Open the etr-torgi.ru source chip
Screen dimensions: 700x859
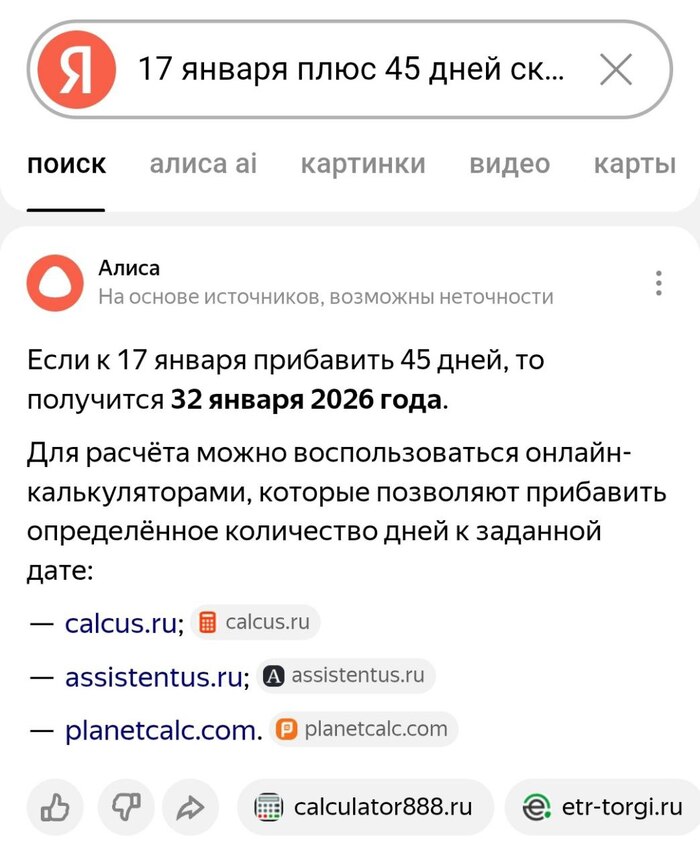597,807
